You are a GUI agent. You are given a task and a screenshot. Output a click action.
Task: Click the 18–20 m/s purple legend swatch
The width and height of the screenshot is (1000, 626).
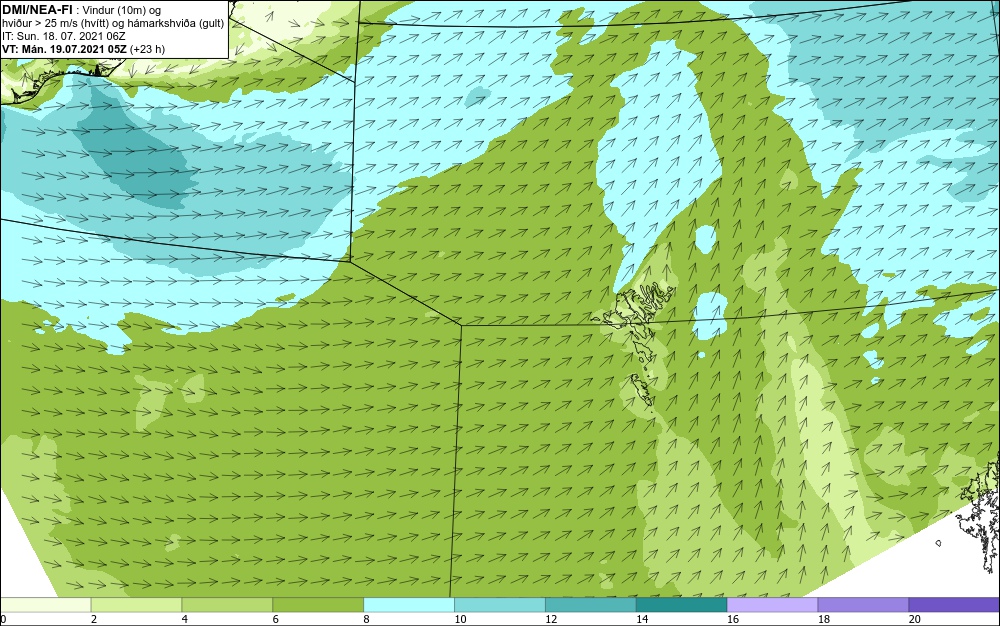coord(864,605)
